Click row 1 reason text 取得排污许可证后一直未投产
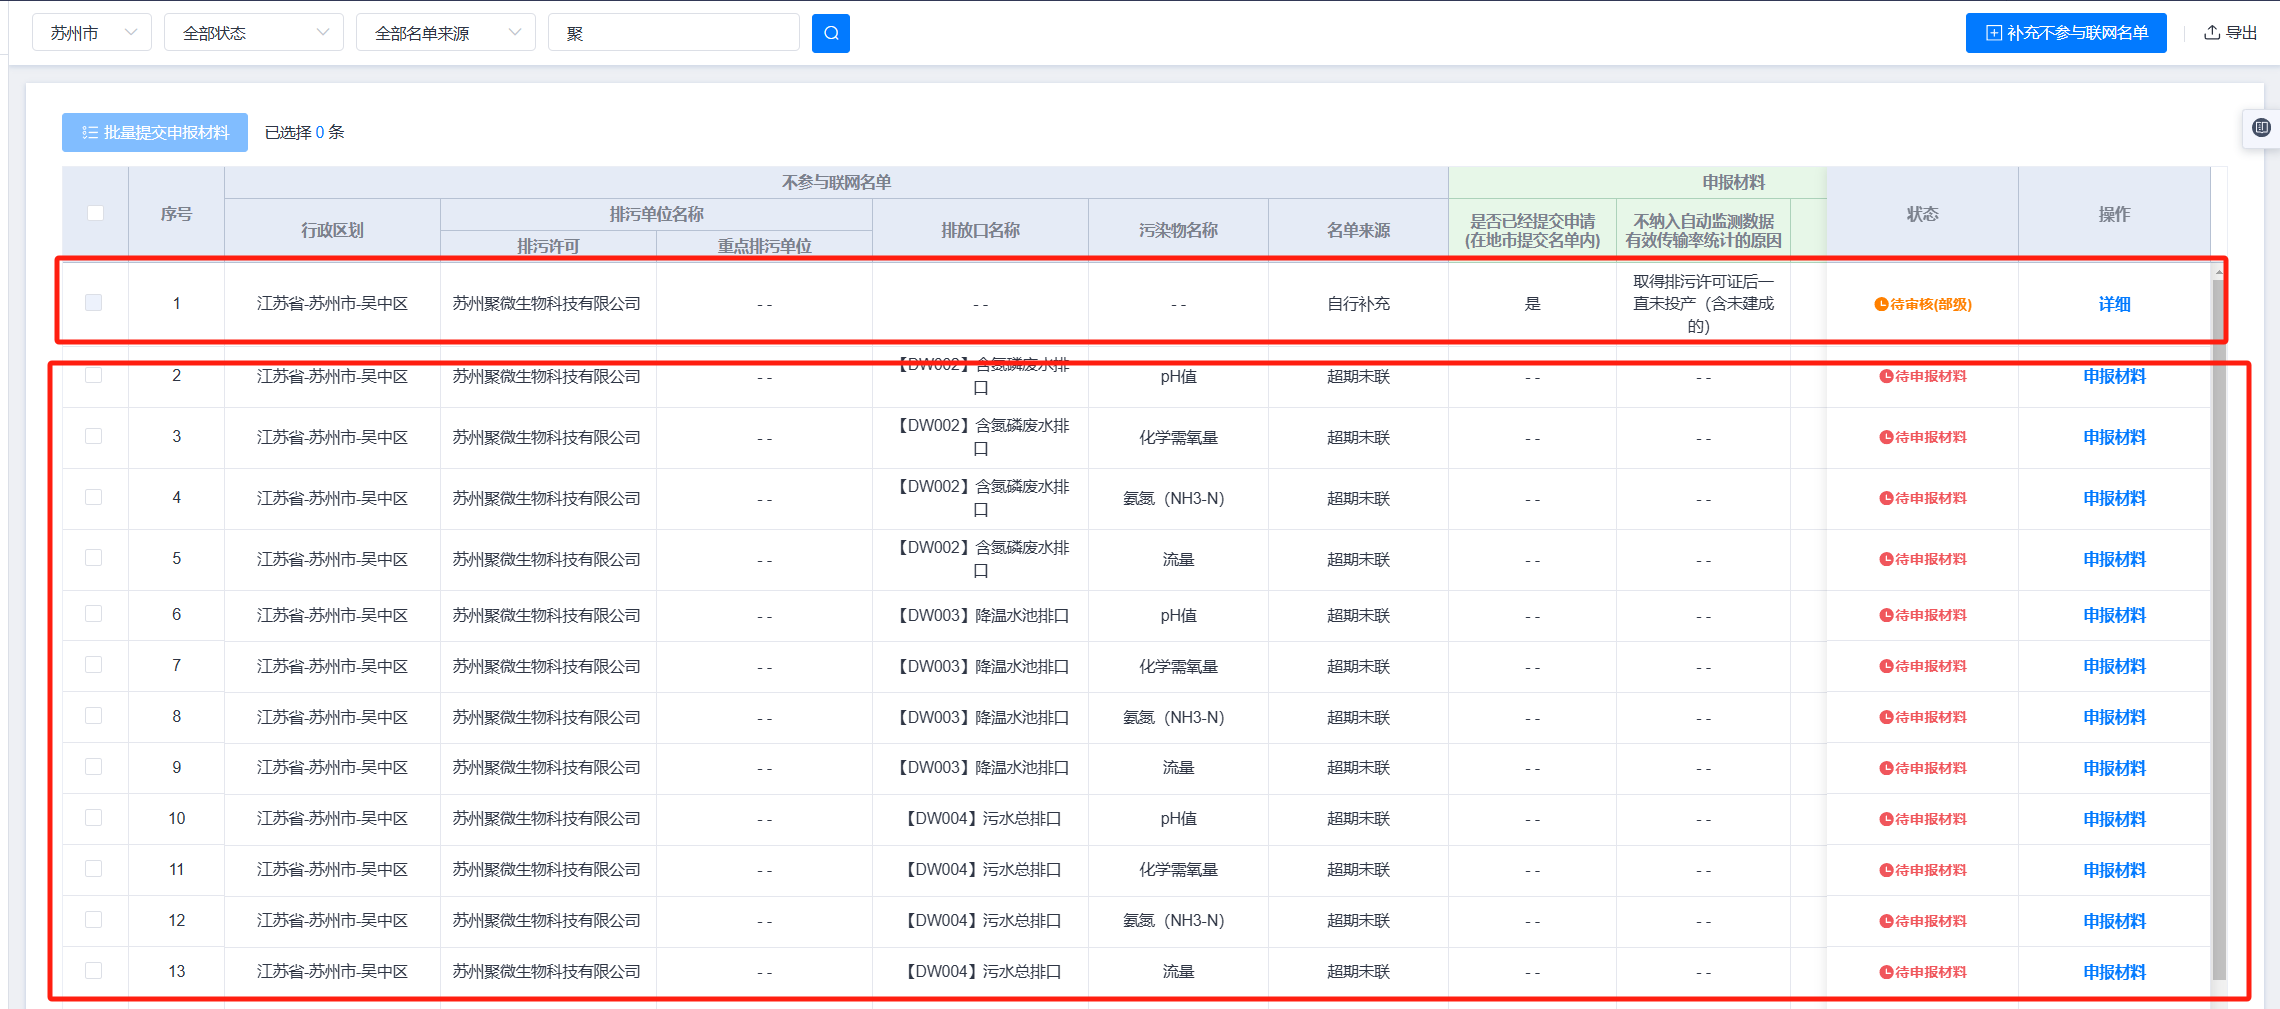Image resolution: width=2280 pixels, height=1009 pixels. pos(1703,304)
